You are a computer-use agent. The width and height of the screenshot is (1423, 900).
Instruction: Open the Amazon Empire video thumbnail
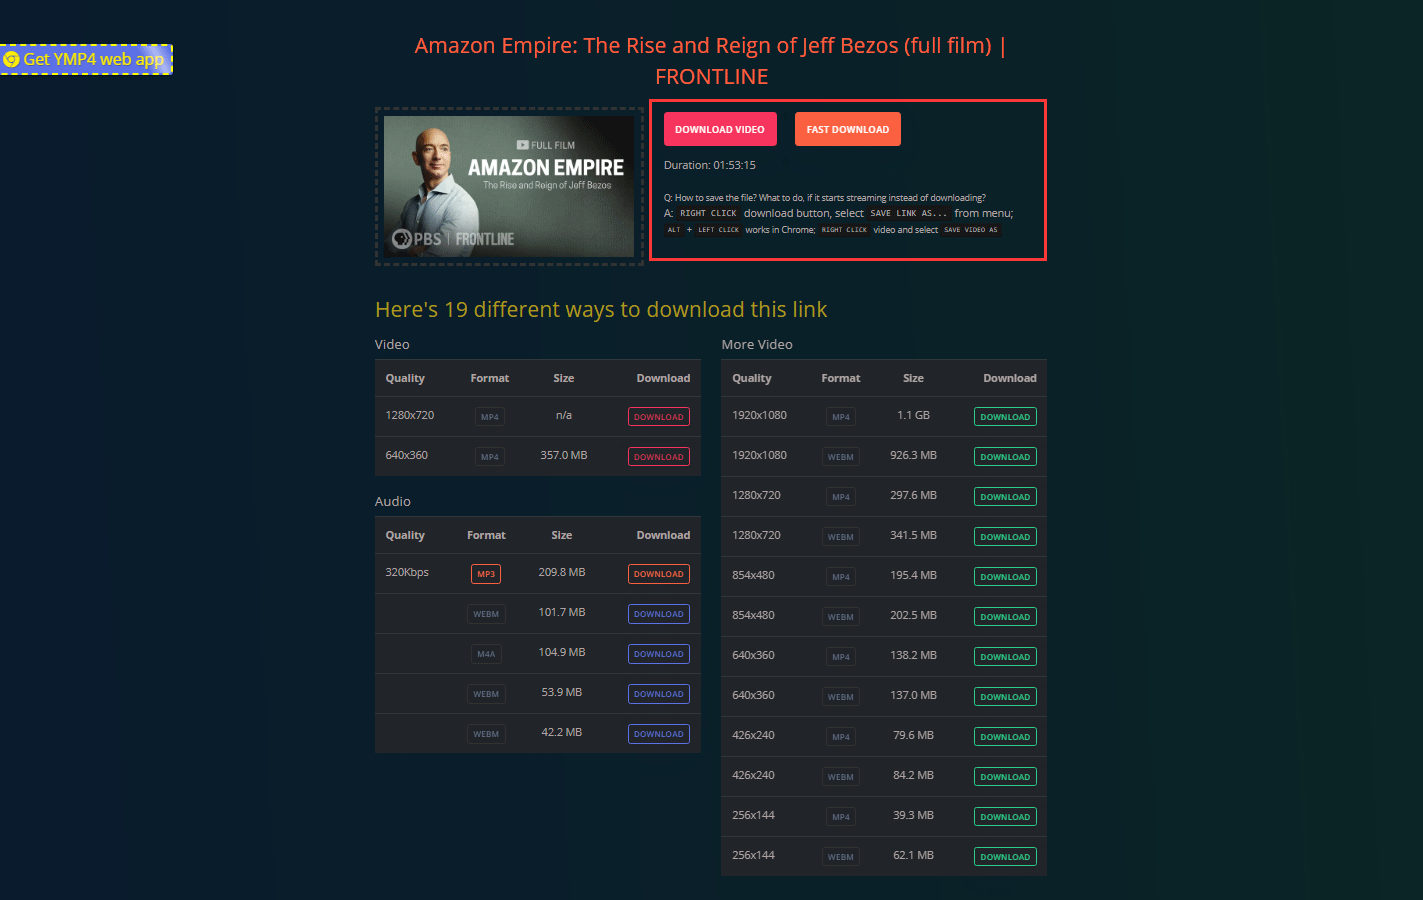(509, 186)
